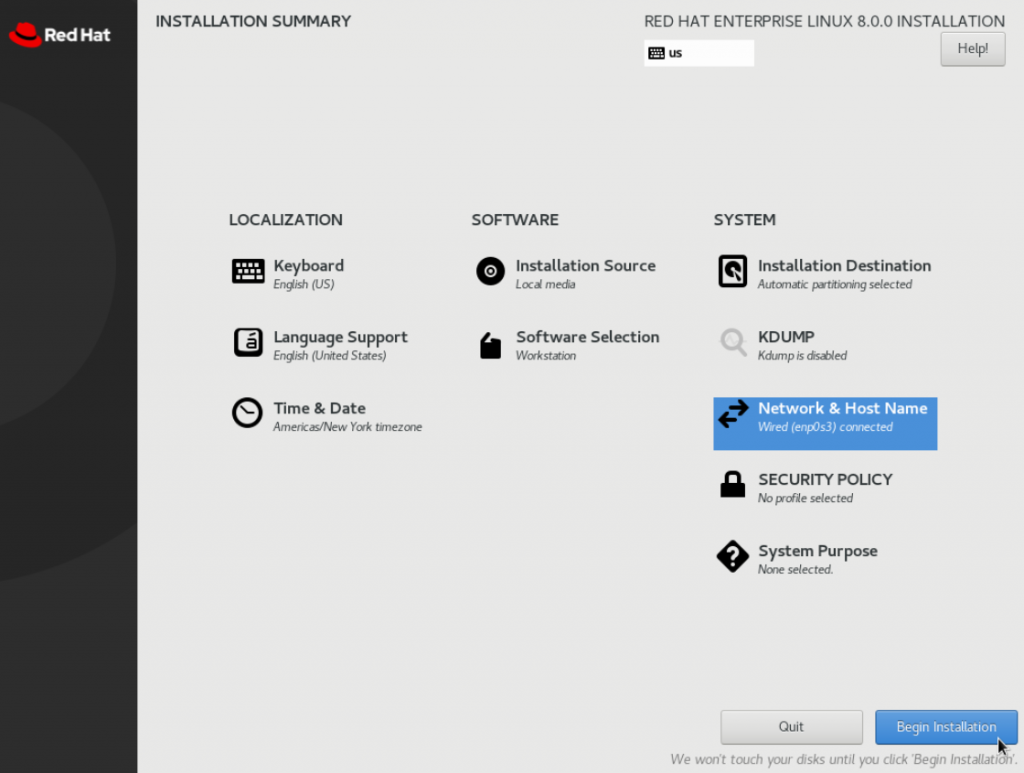
Task: Click 'None selected.' text
Action: tap(795, 569)
